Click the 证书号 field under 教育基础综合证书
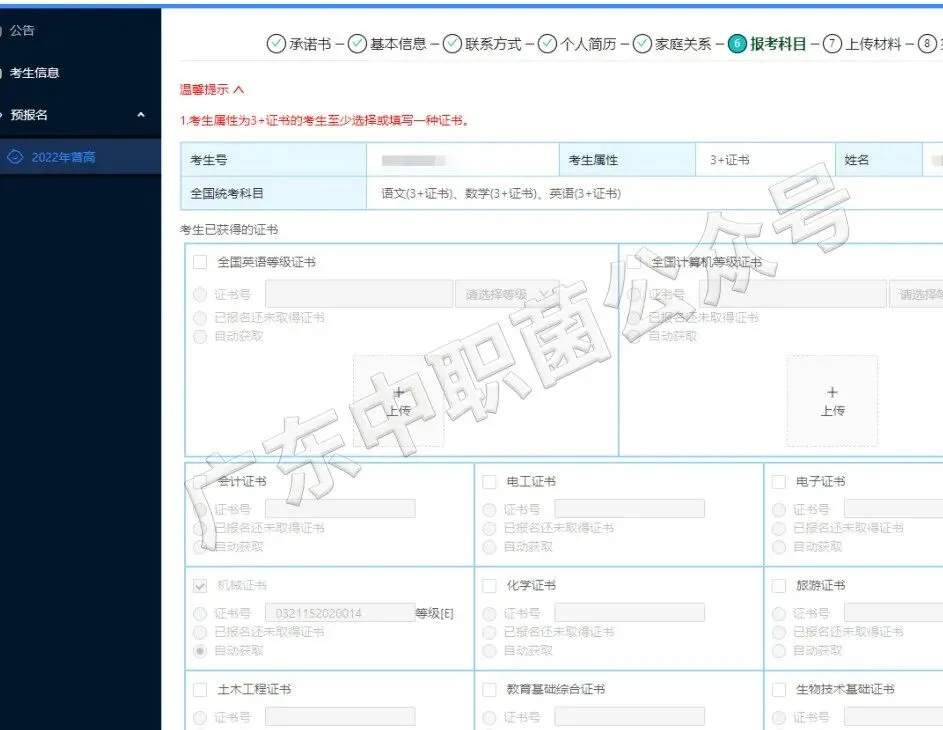The image size is (943, 730). point(629,717)
